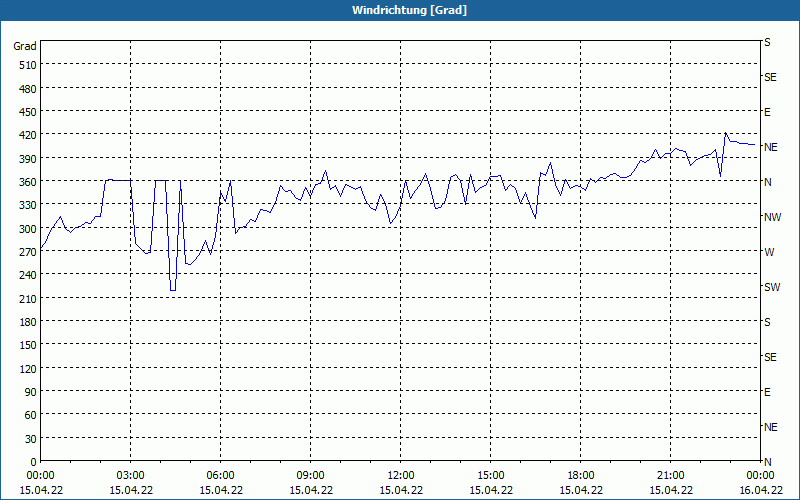Select the y-axis value 180
The height and width of the screenshot is (500, 800).
pyautogui.click(x=28, y=322)
